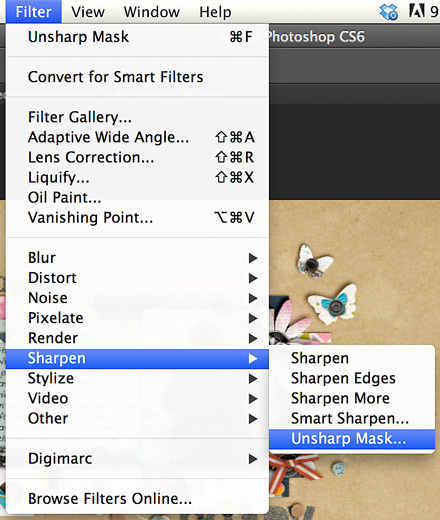Open the Digimarc submenu
The image size is (440, 520).
[137, 459]
